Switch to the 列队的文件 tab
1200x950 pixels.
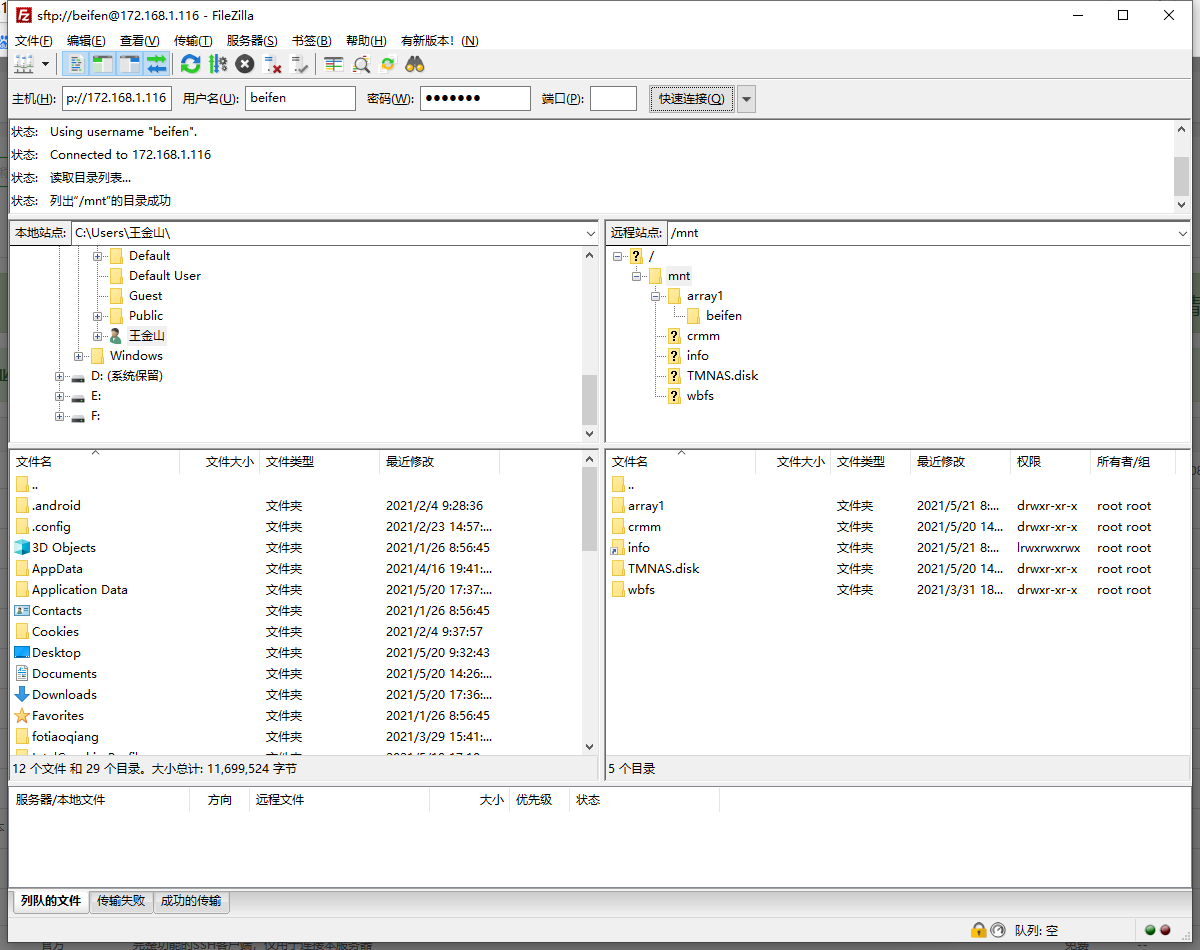coord(50,901)
